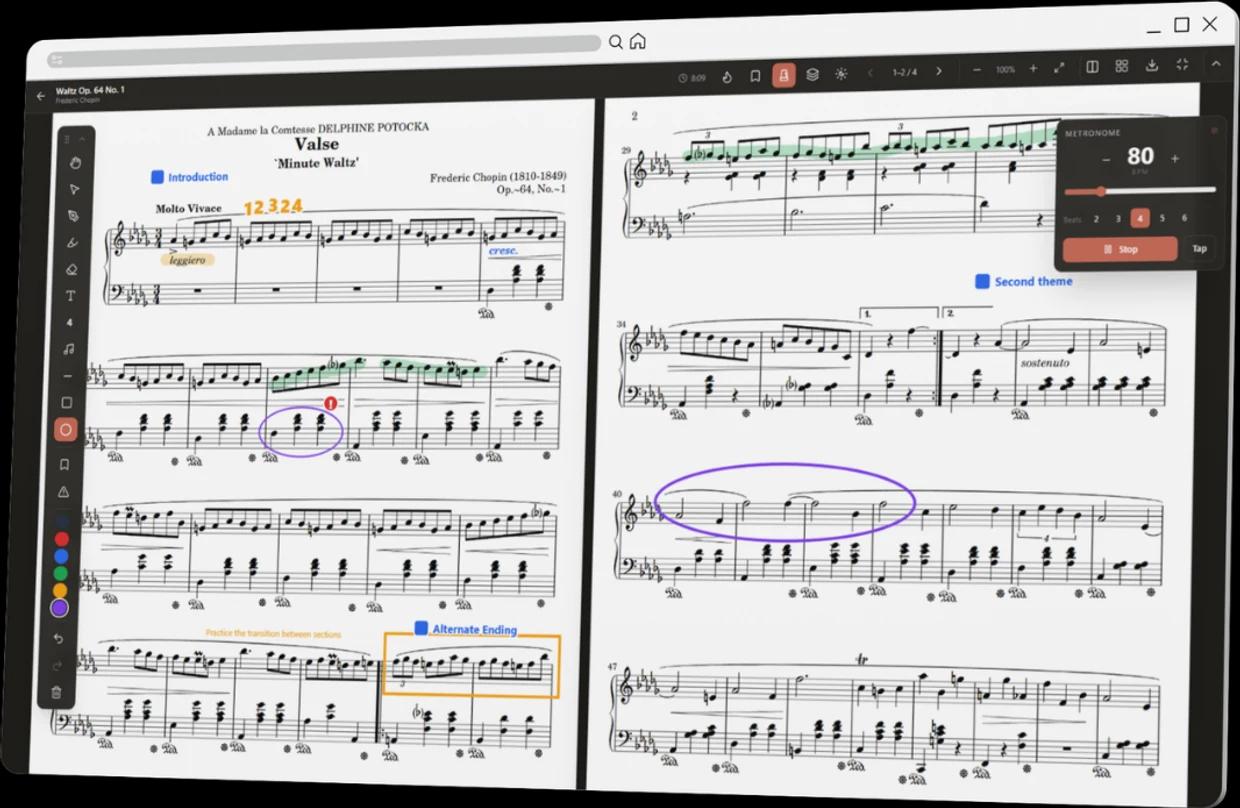Pick the orange color swatch
Image resolution: width=1240 pixels, height=808 pixels.
point(60,590)
